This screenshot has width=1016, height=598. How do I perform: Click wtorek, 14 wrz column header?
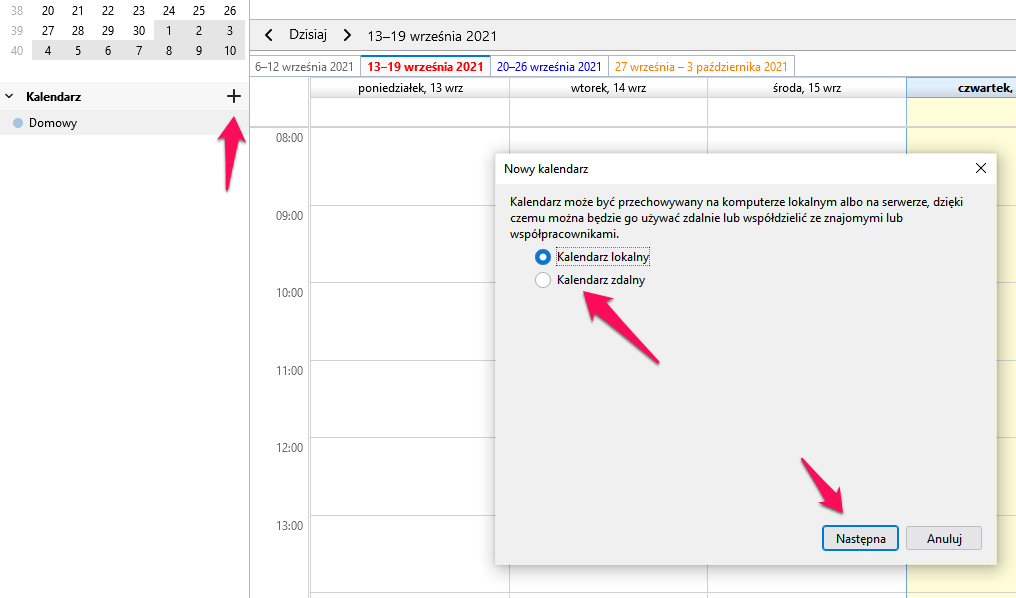[x=608, y=88]
